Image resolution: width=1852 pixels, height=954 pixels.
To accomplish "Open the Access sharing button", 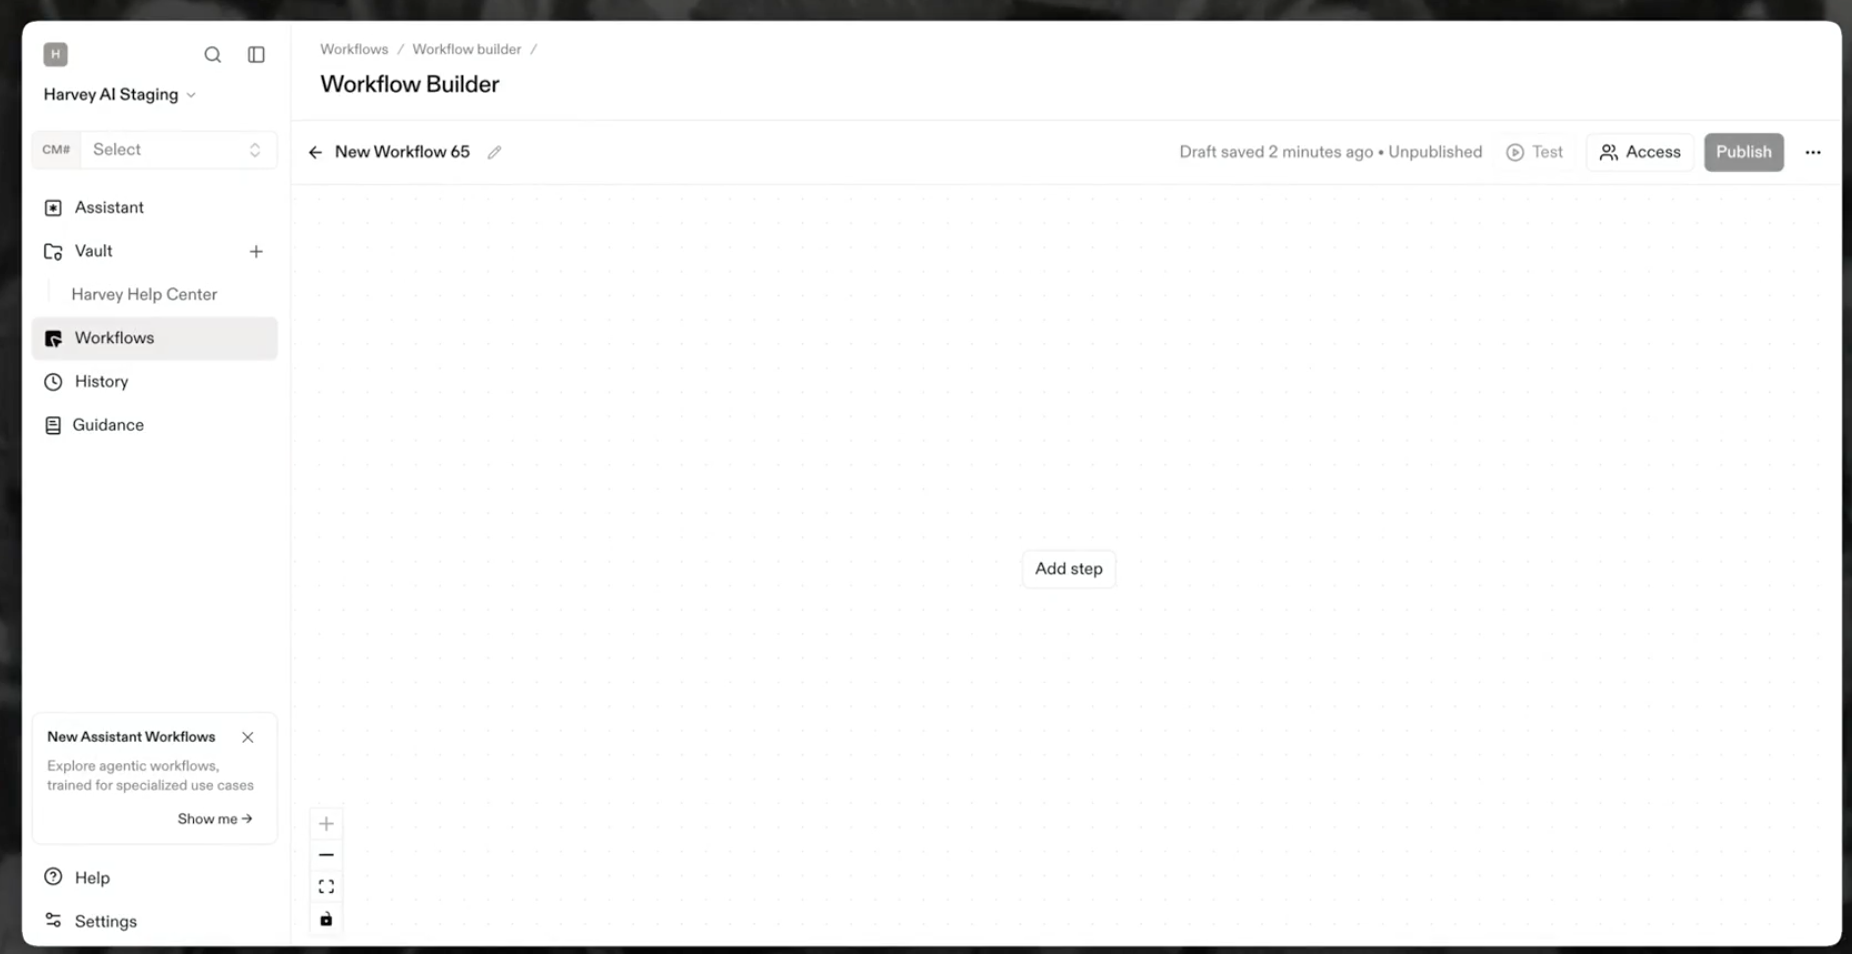I will (1640, 153).
